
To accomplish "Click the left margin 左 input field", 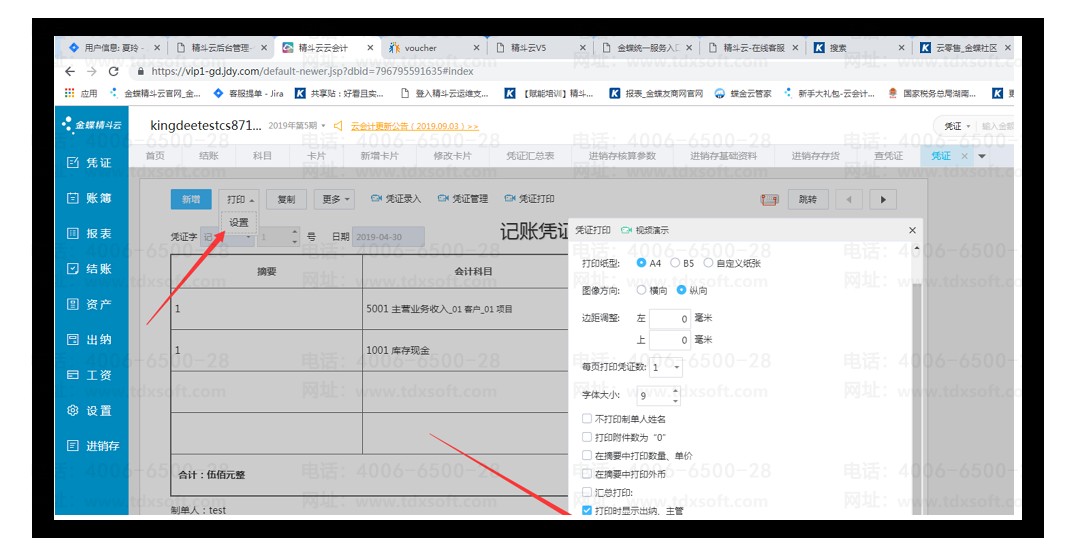I will coord(669,319).
